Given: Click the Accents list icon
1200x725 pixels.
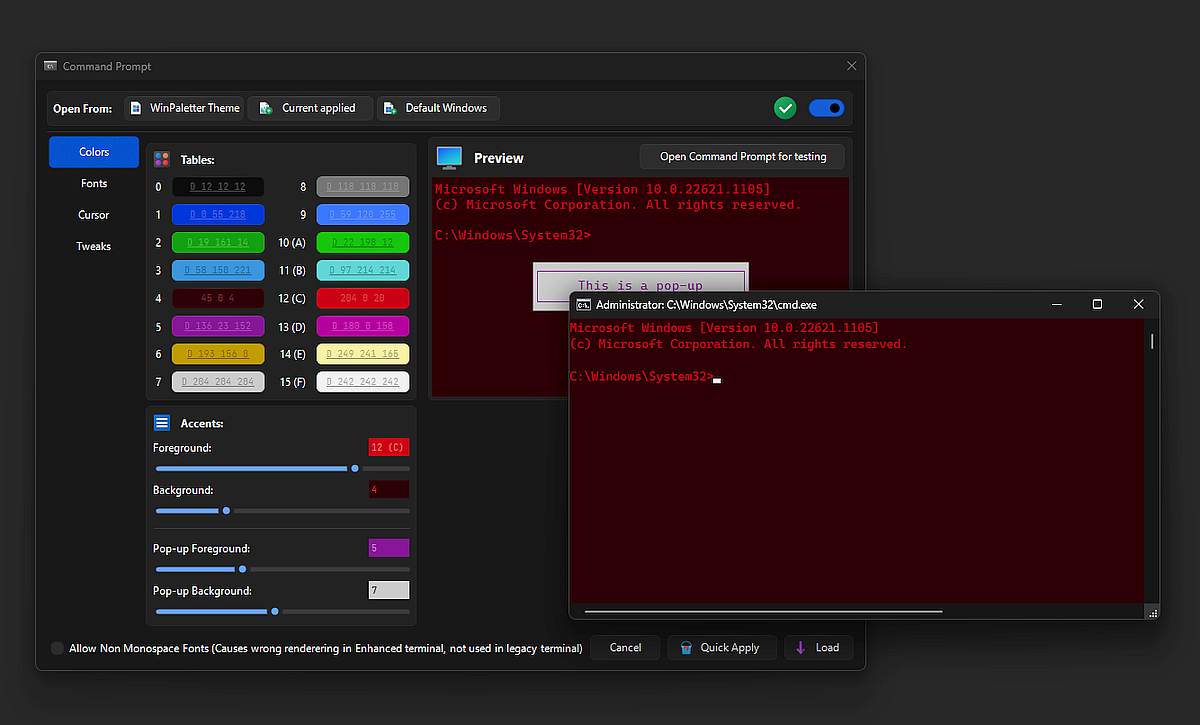Looking at the screenshot, I should pos(162,423).
